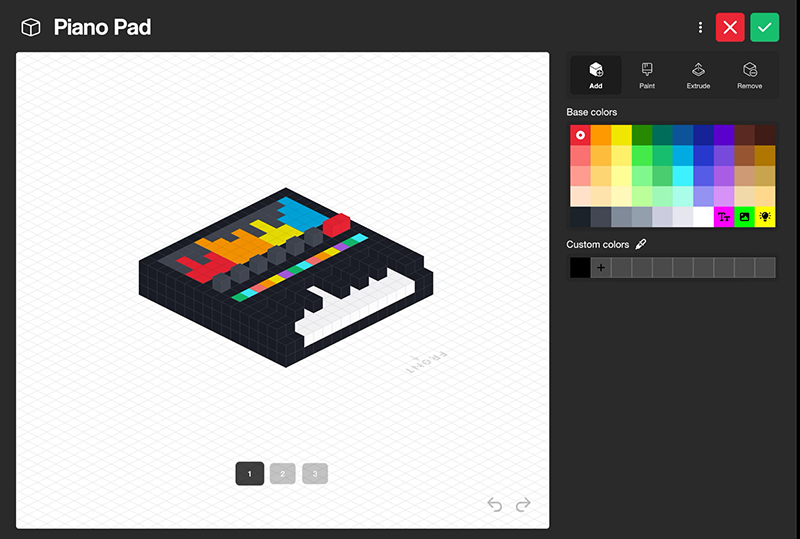Add a new custom color with plus
Screen dimensions: 800x539
tap(601, 267)
